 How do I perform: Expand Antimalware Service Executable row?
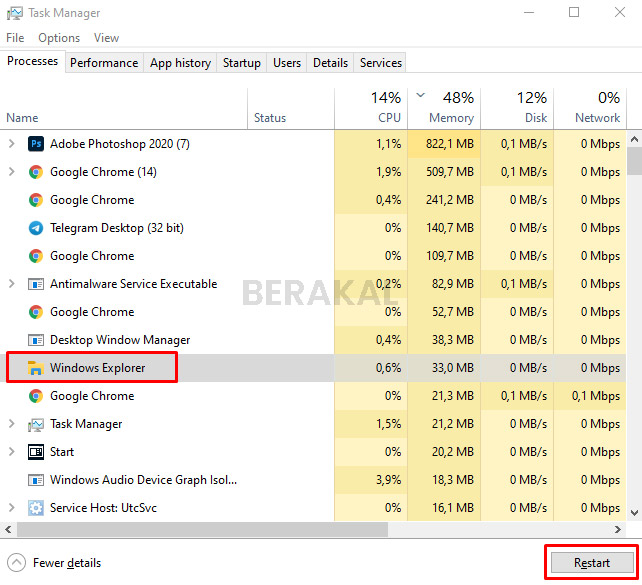click(x=11, y=284)
